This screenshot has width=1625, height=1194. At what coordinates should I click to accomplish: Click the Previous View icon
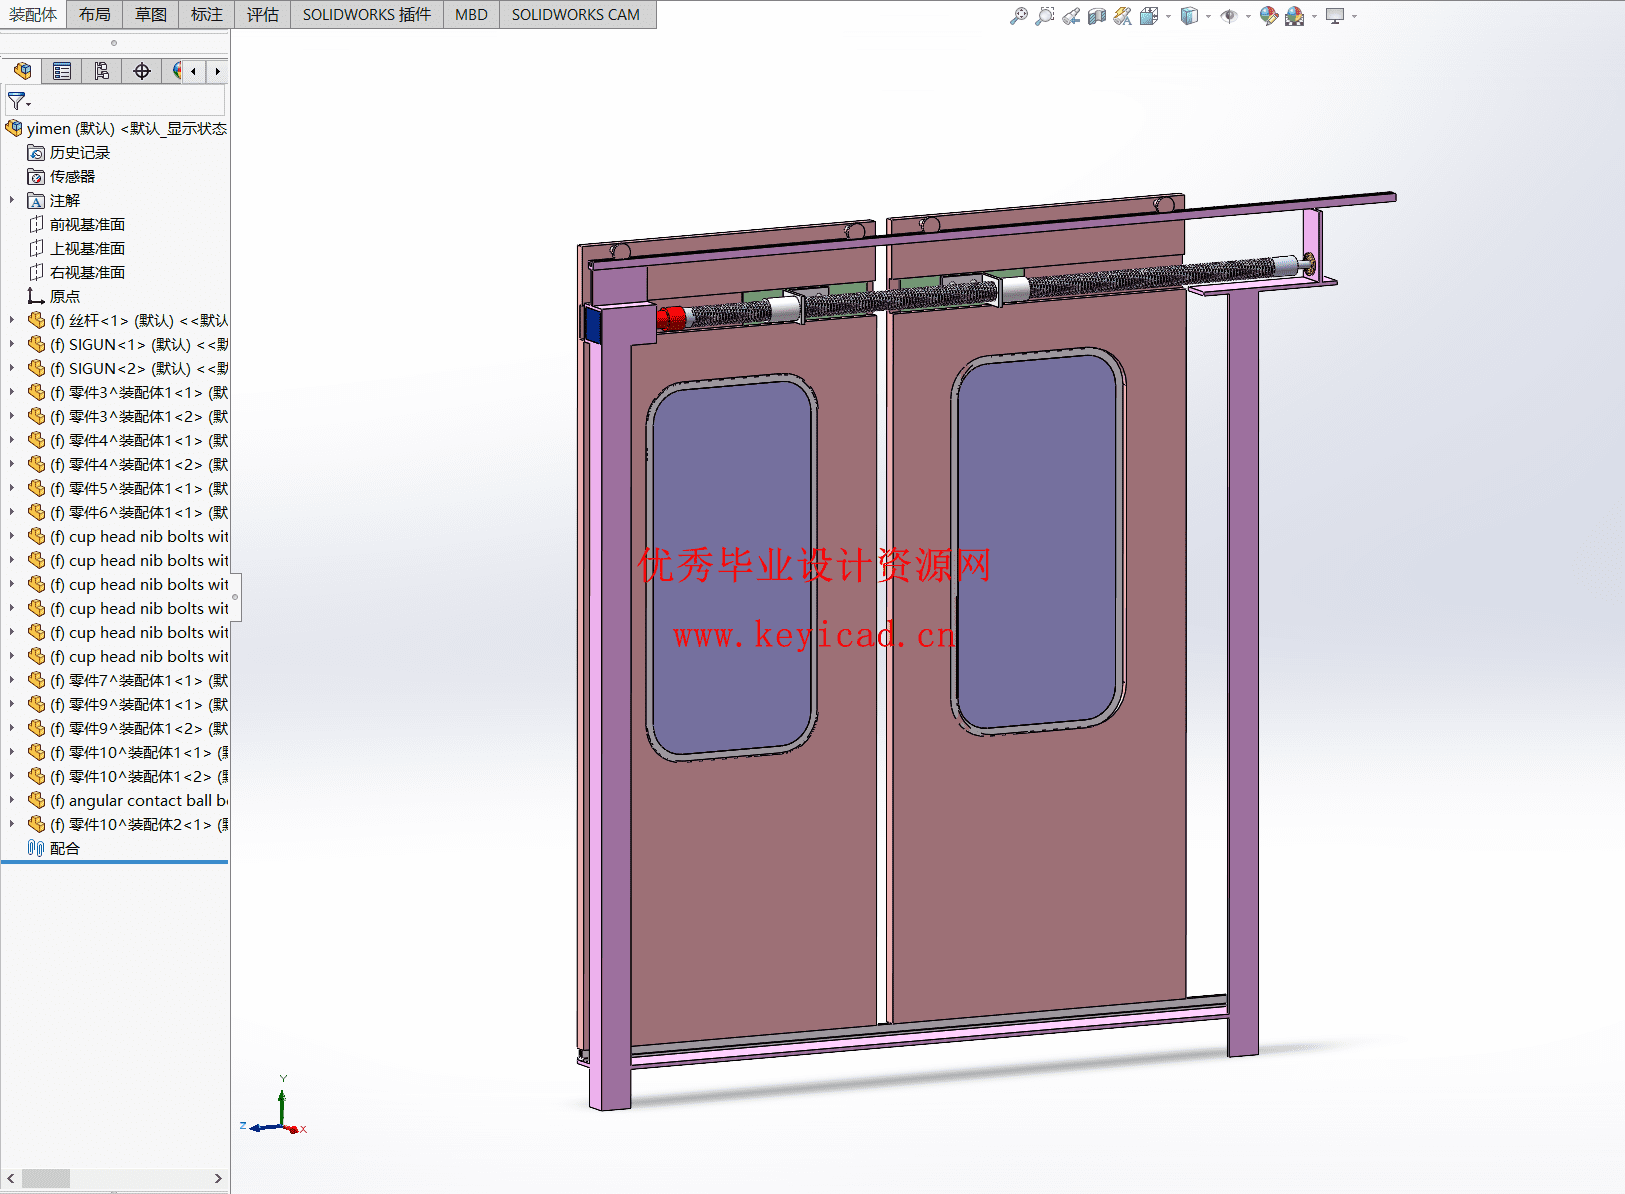[1071, 16]
